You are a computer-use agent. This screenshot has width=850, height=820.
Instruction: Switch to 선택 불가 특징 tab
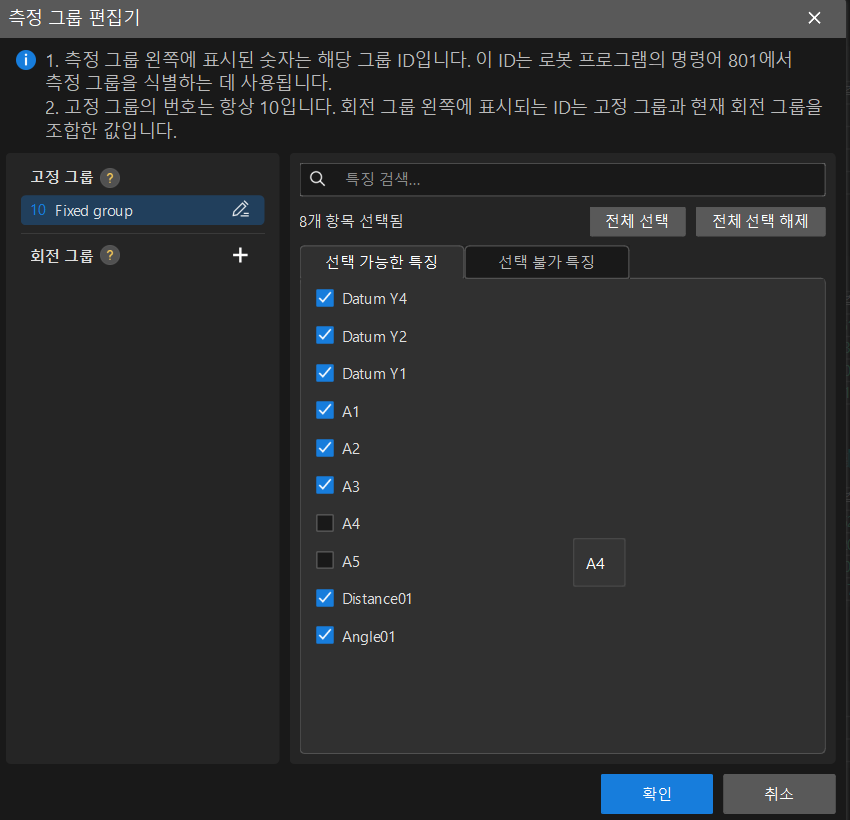click(x=546, y=262)
